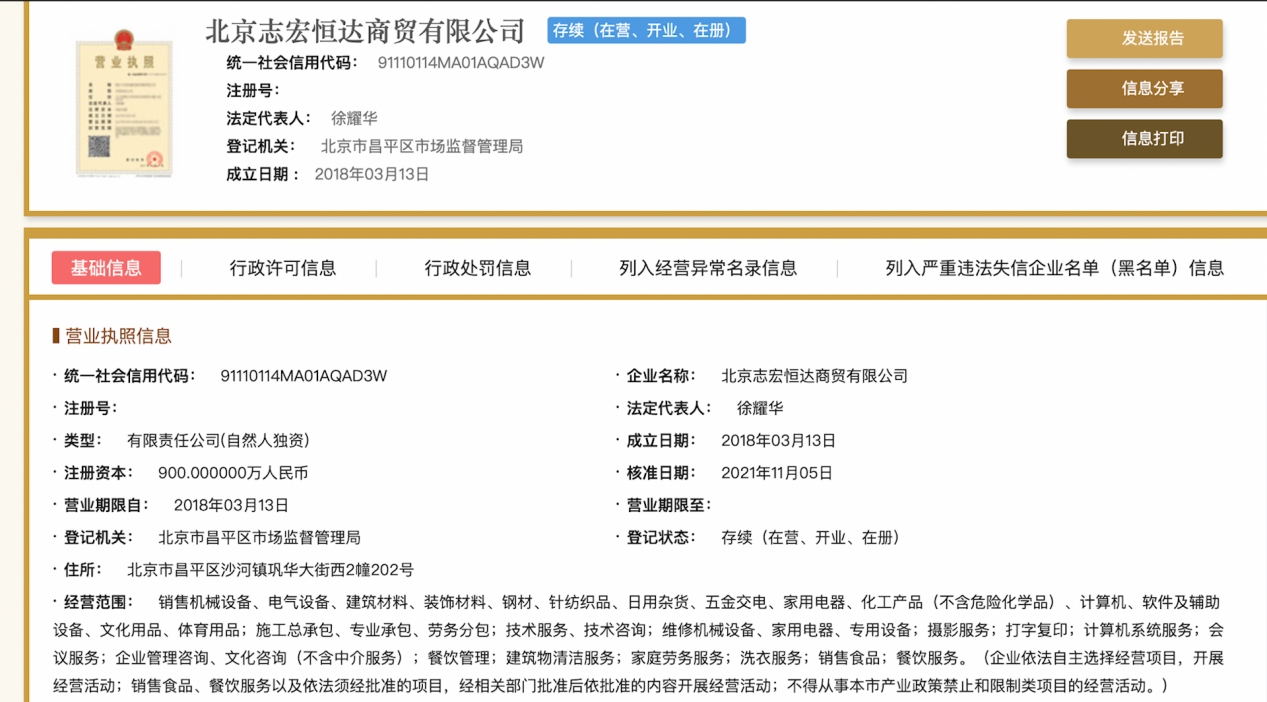Image resolution: width=1267 pixels, height=702 pixels.
Task: Click header registration authority 北京市昌平区市场监督管理局
Action: 422,146
